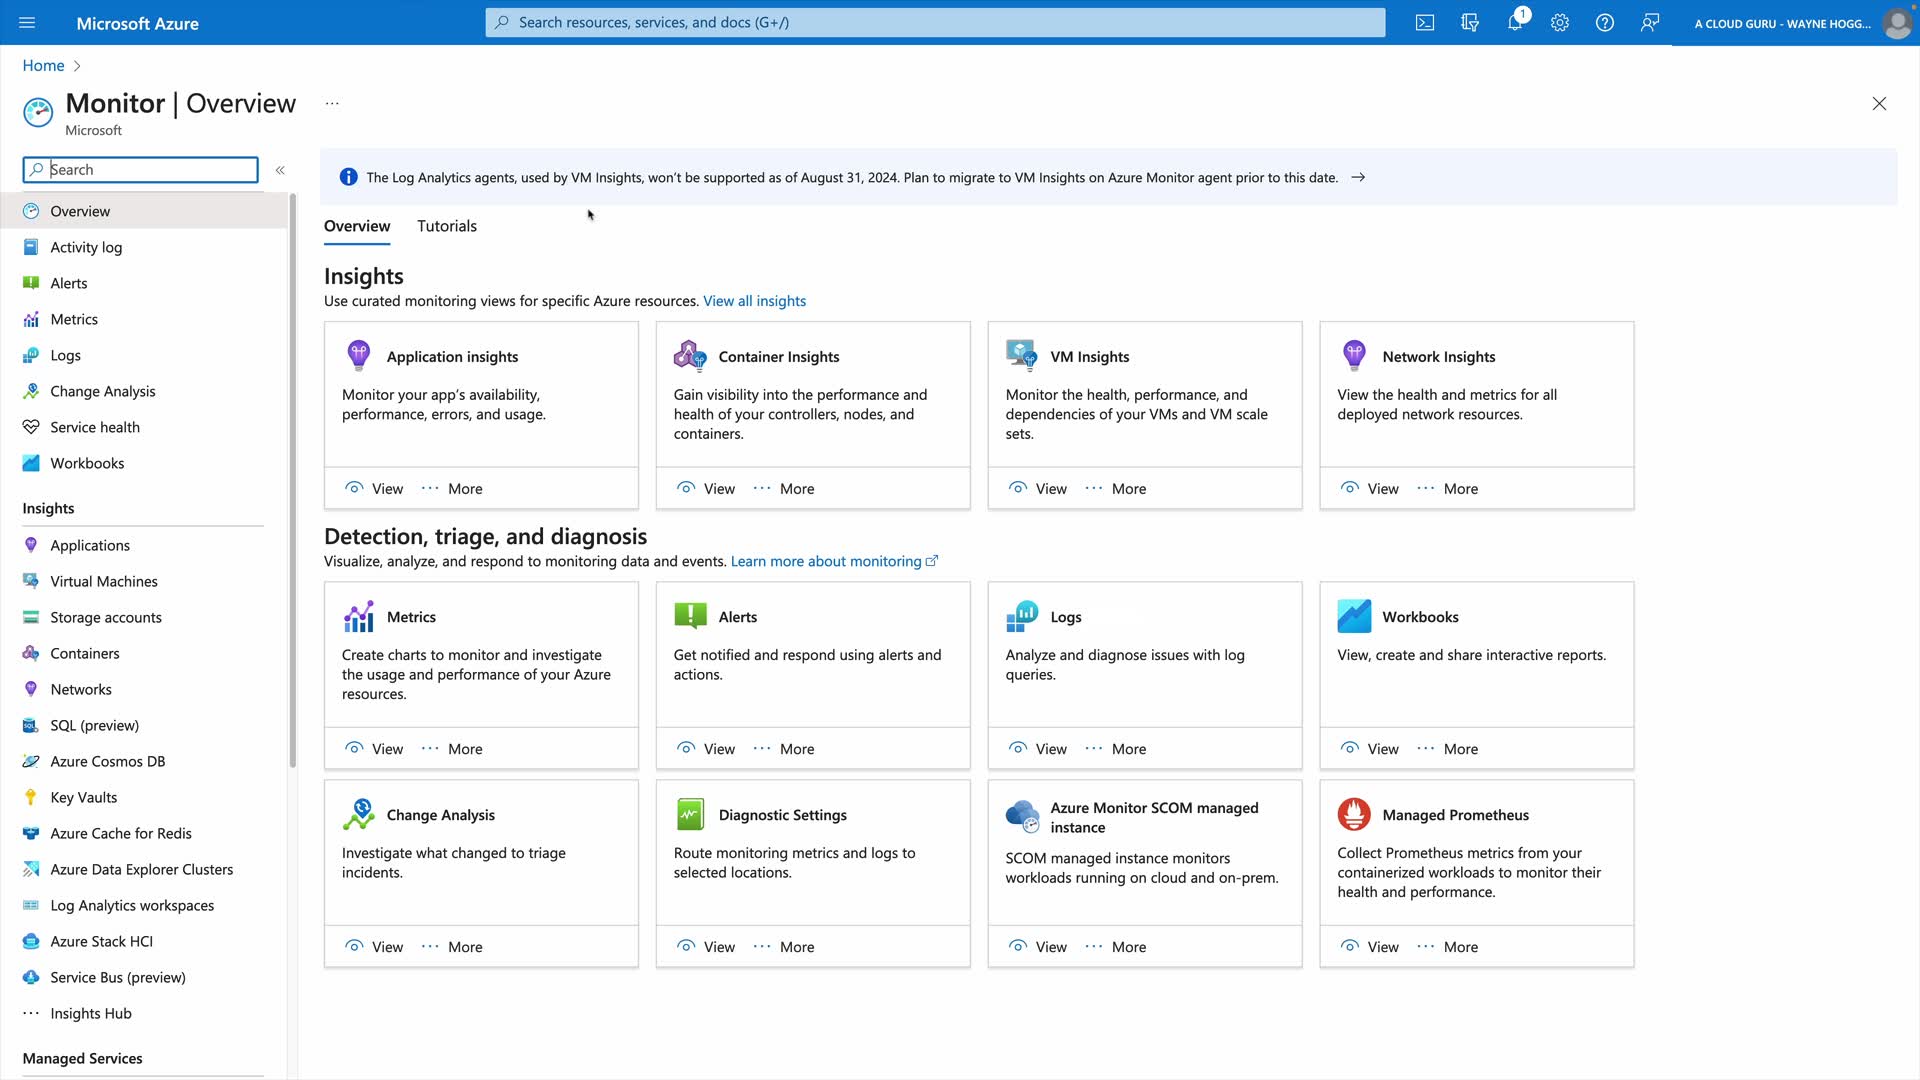
Task: Click the View eye on Alerts card
Action: pos(686,748)
